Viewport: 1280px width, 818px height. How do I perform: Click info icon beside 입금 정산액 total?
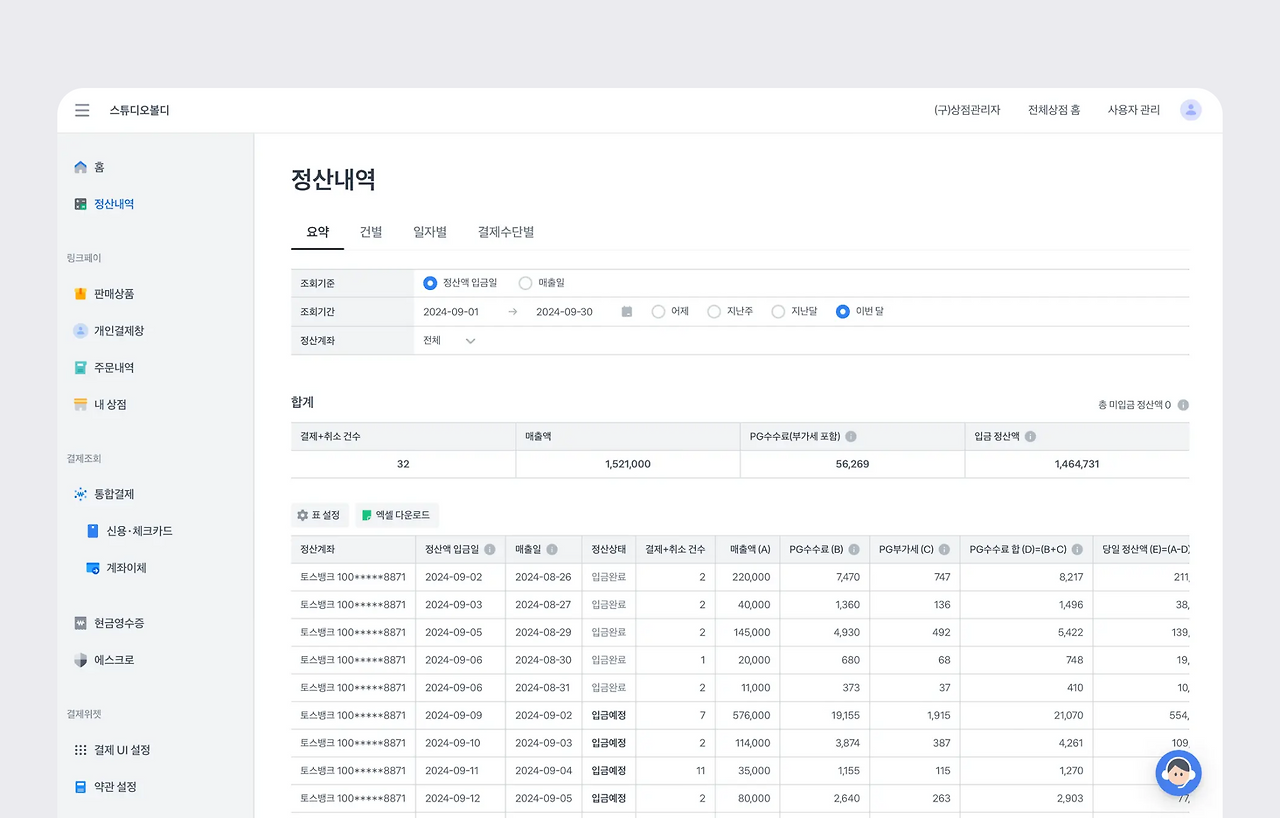[x=1030, y=437]
